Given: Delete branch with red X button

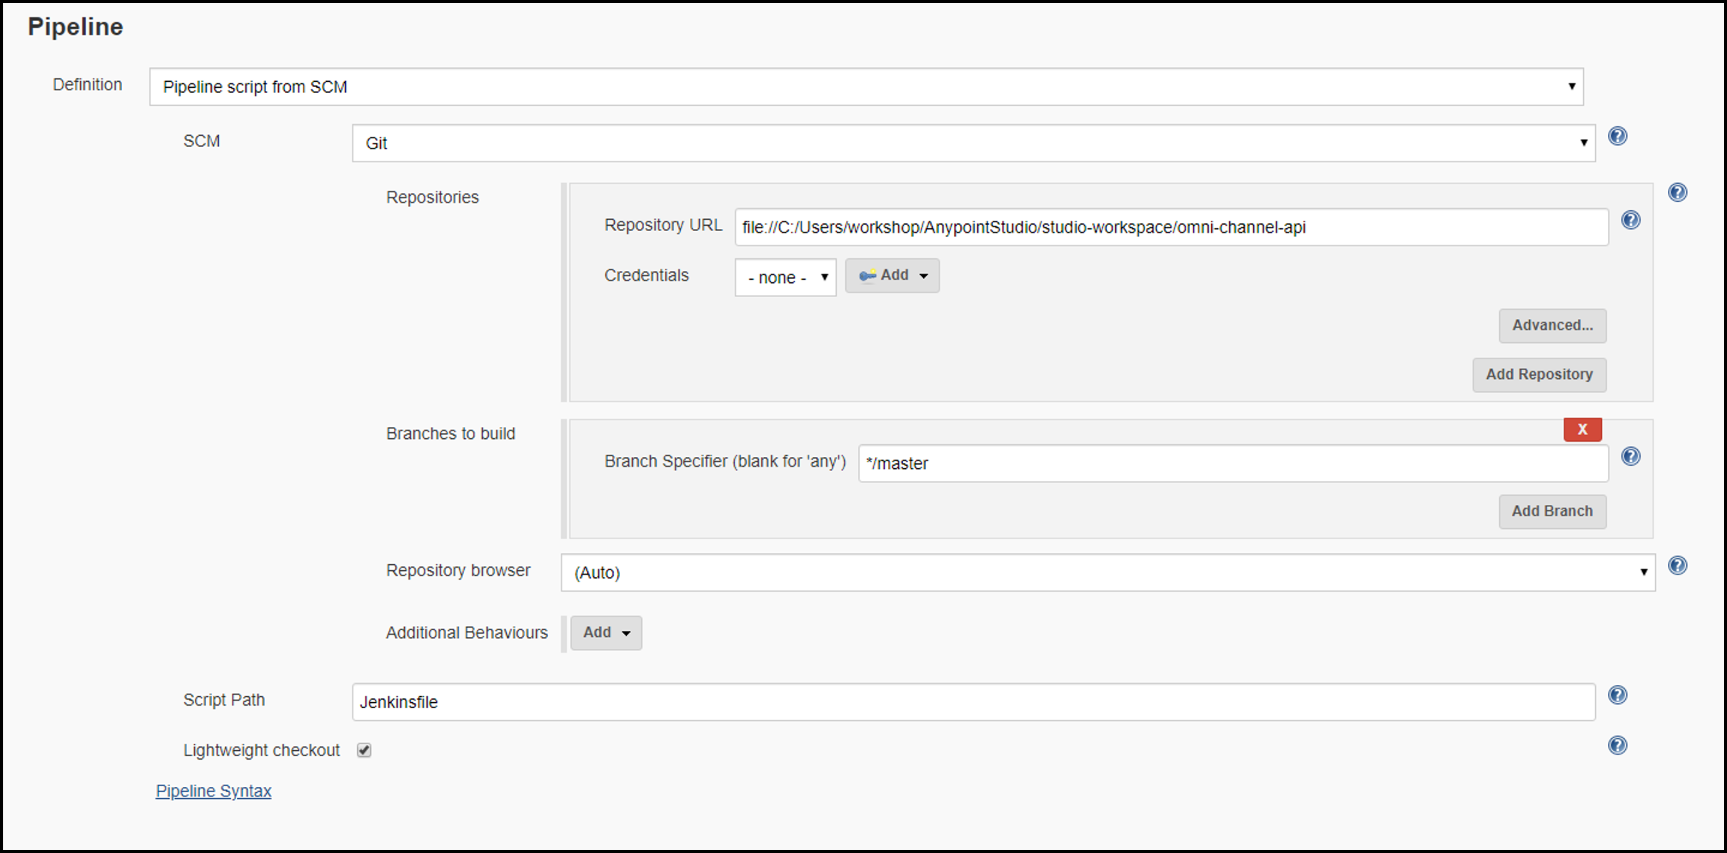Looking at the screenshot, I should click(x=1582, y=429).
